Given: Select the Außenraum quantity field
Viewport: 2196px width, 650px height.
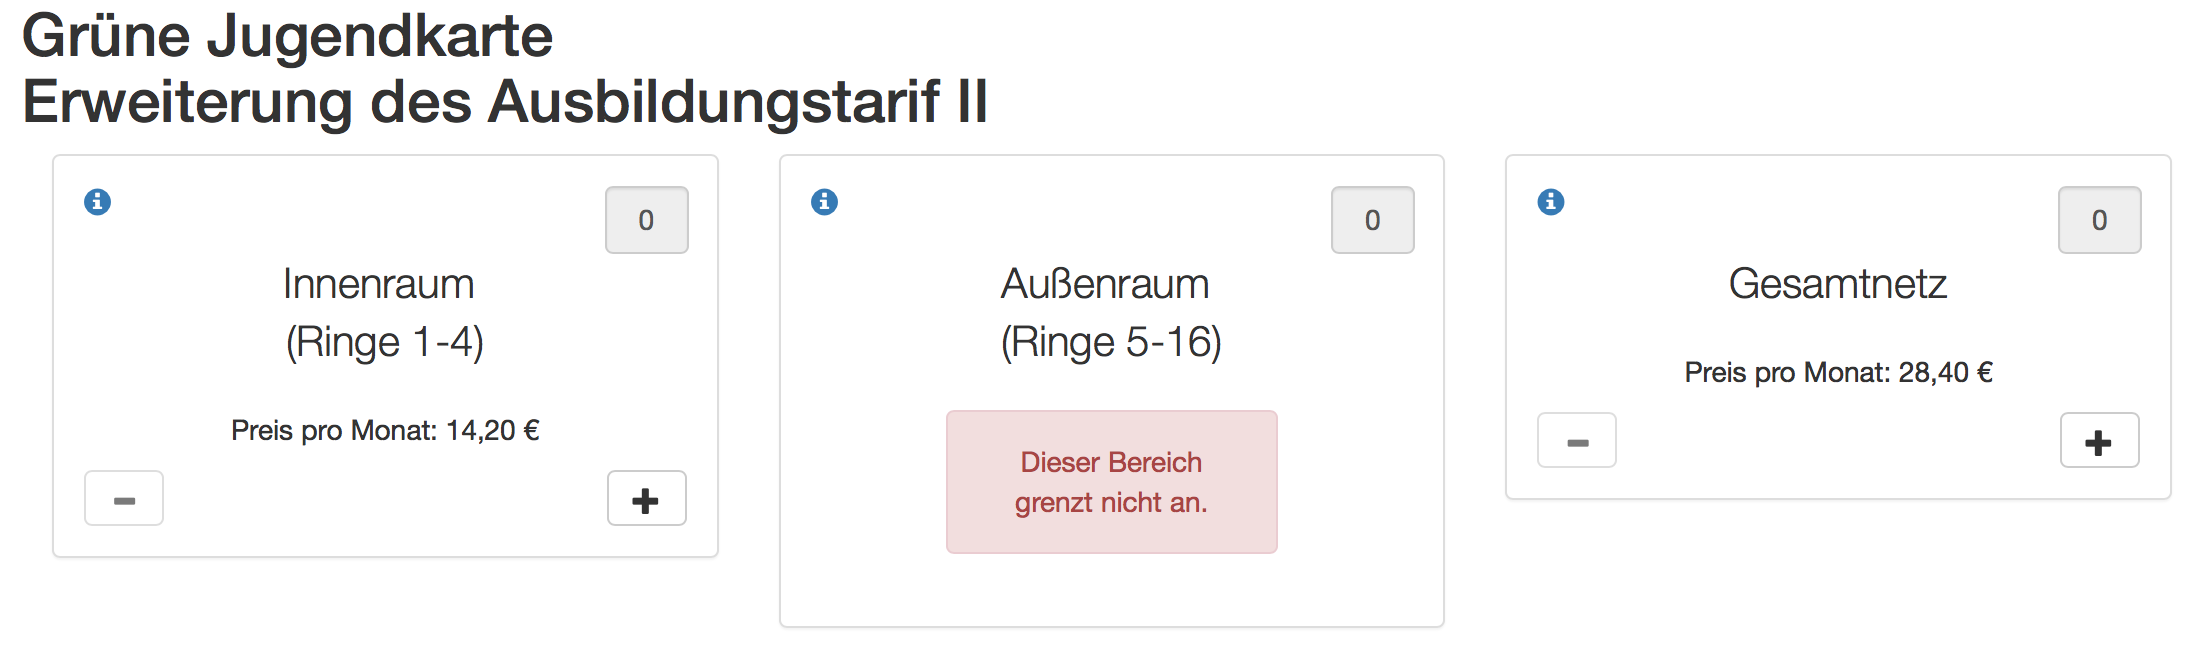Looking at the screenshot, I should pos(1372,220).
